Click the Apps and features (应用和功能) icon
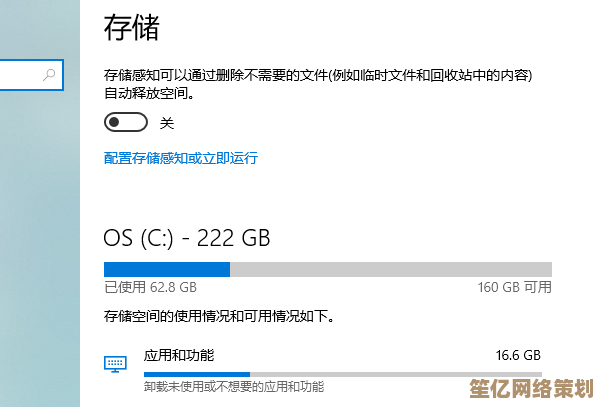 coord(115,363)
